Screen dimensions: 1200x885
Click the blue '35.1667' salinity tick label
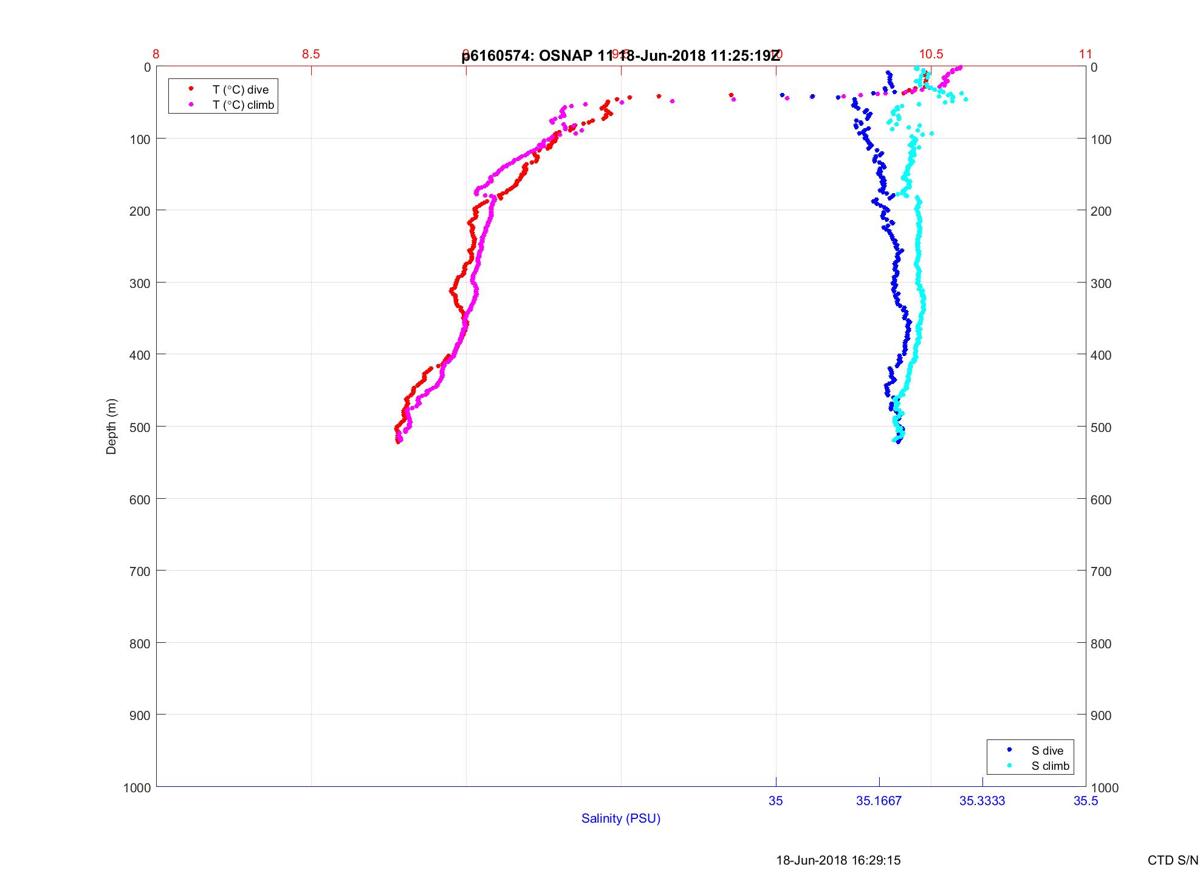point(880,801)
